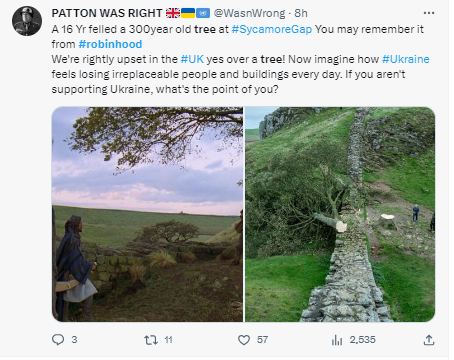The height and width of the screenshot is (360, 454).
Task: Follow the #robinhood hashtag
Action: [110, 44]
